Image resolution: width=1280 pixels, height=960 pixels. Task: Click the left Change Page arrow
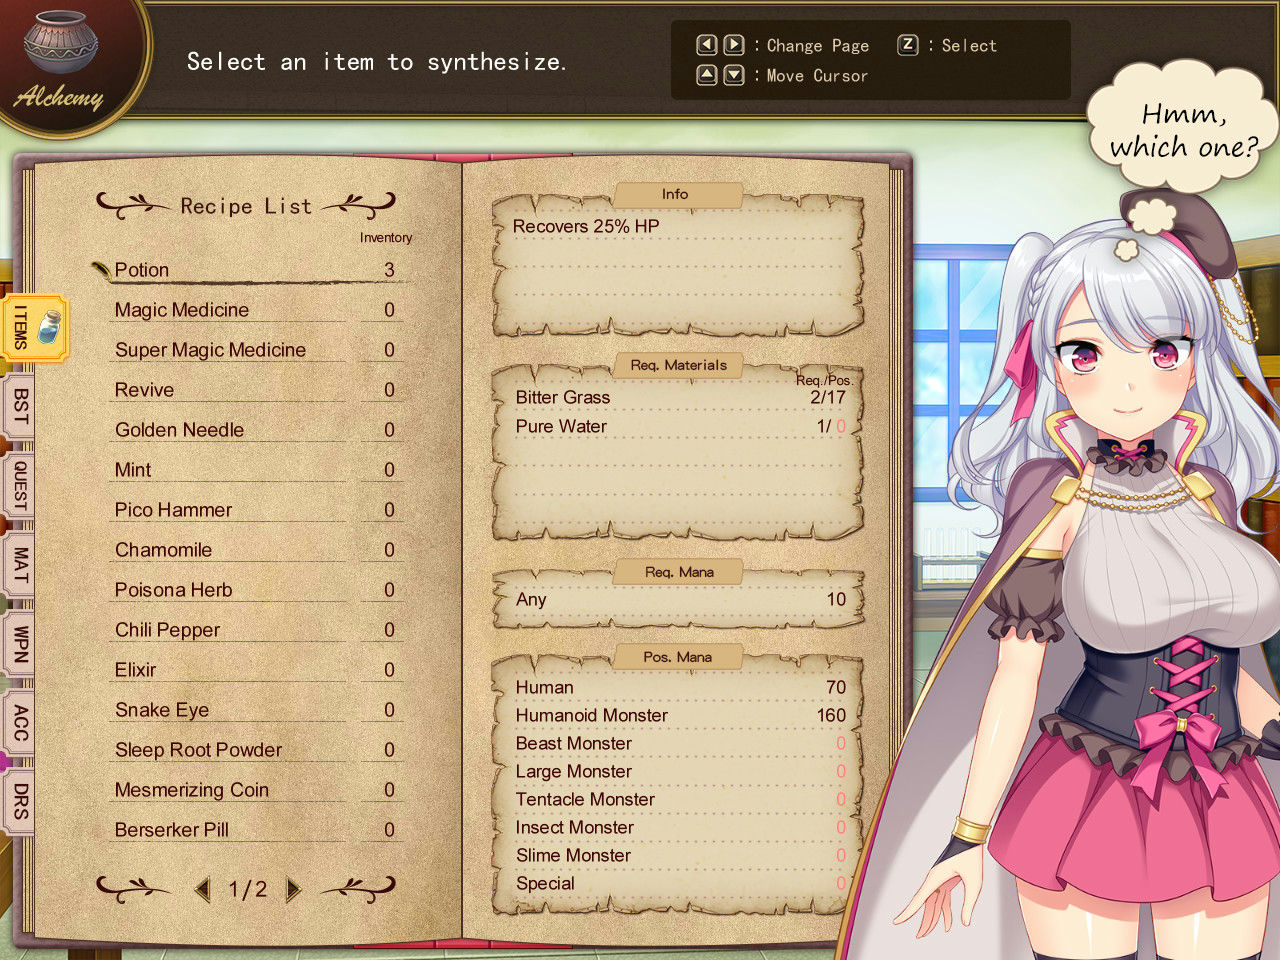(x=706, y=45)
